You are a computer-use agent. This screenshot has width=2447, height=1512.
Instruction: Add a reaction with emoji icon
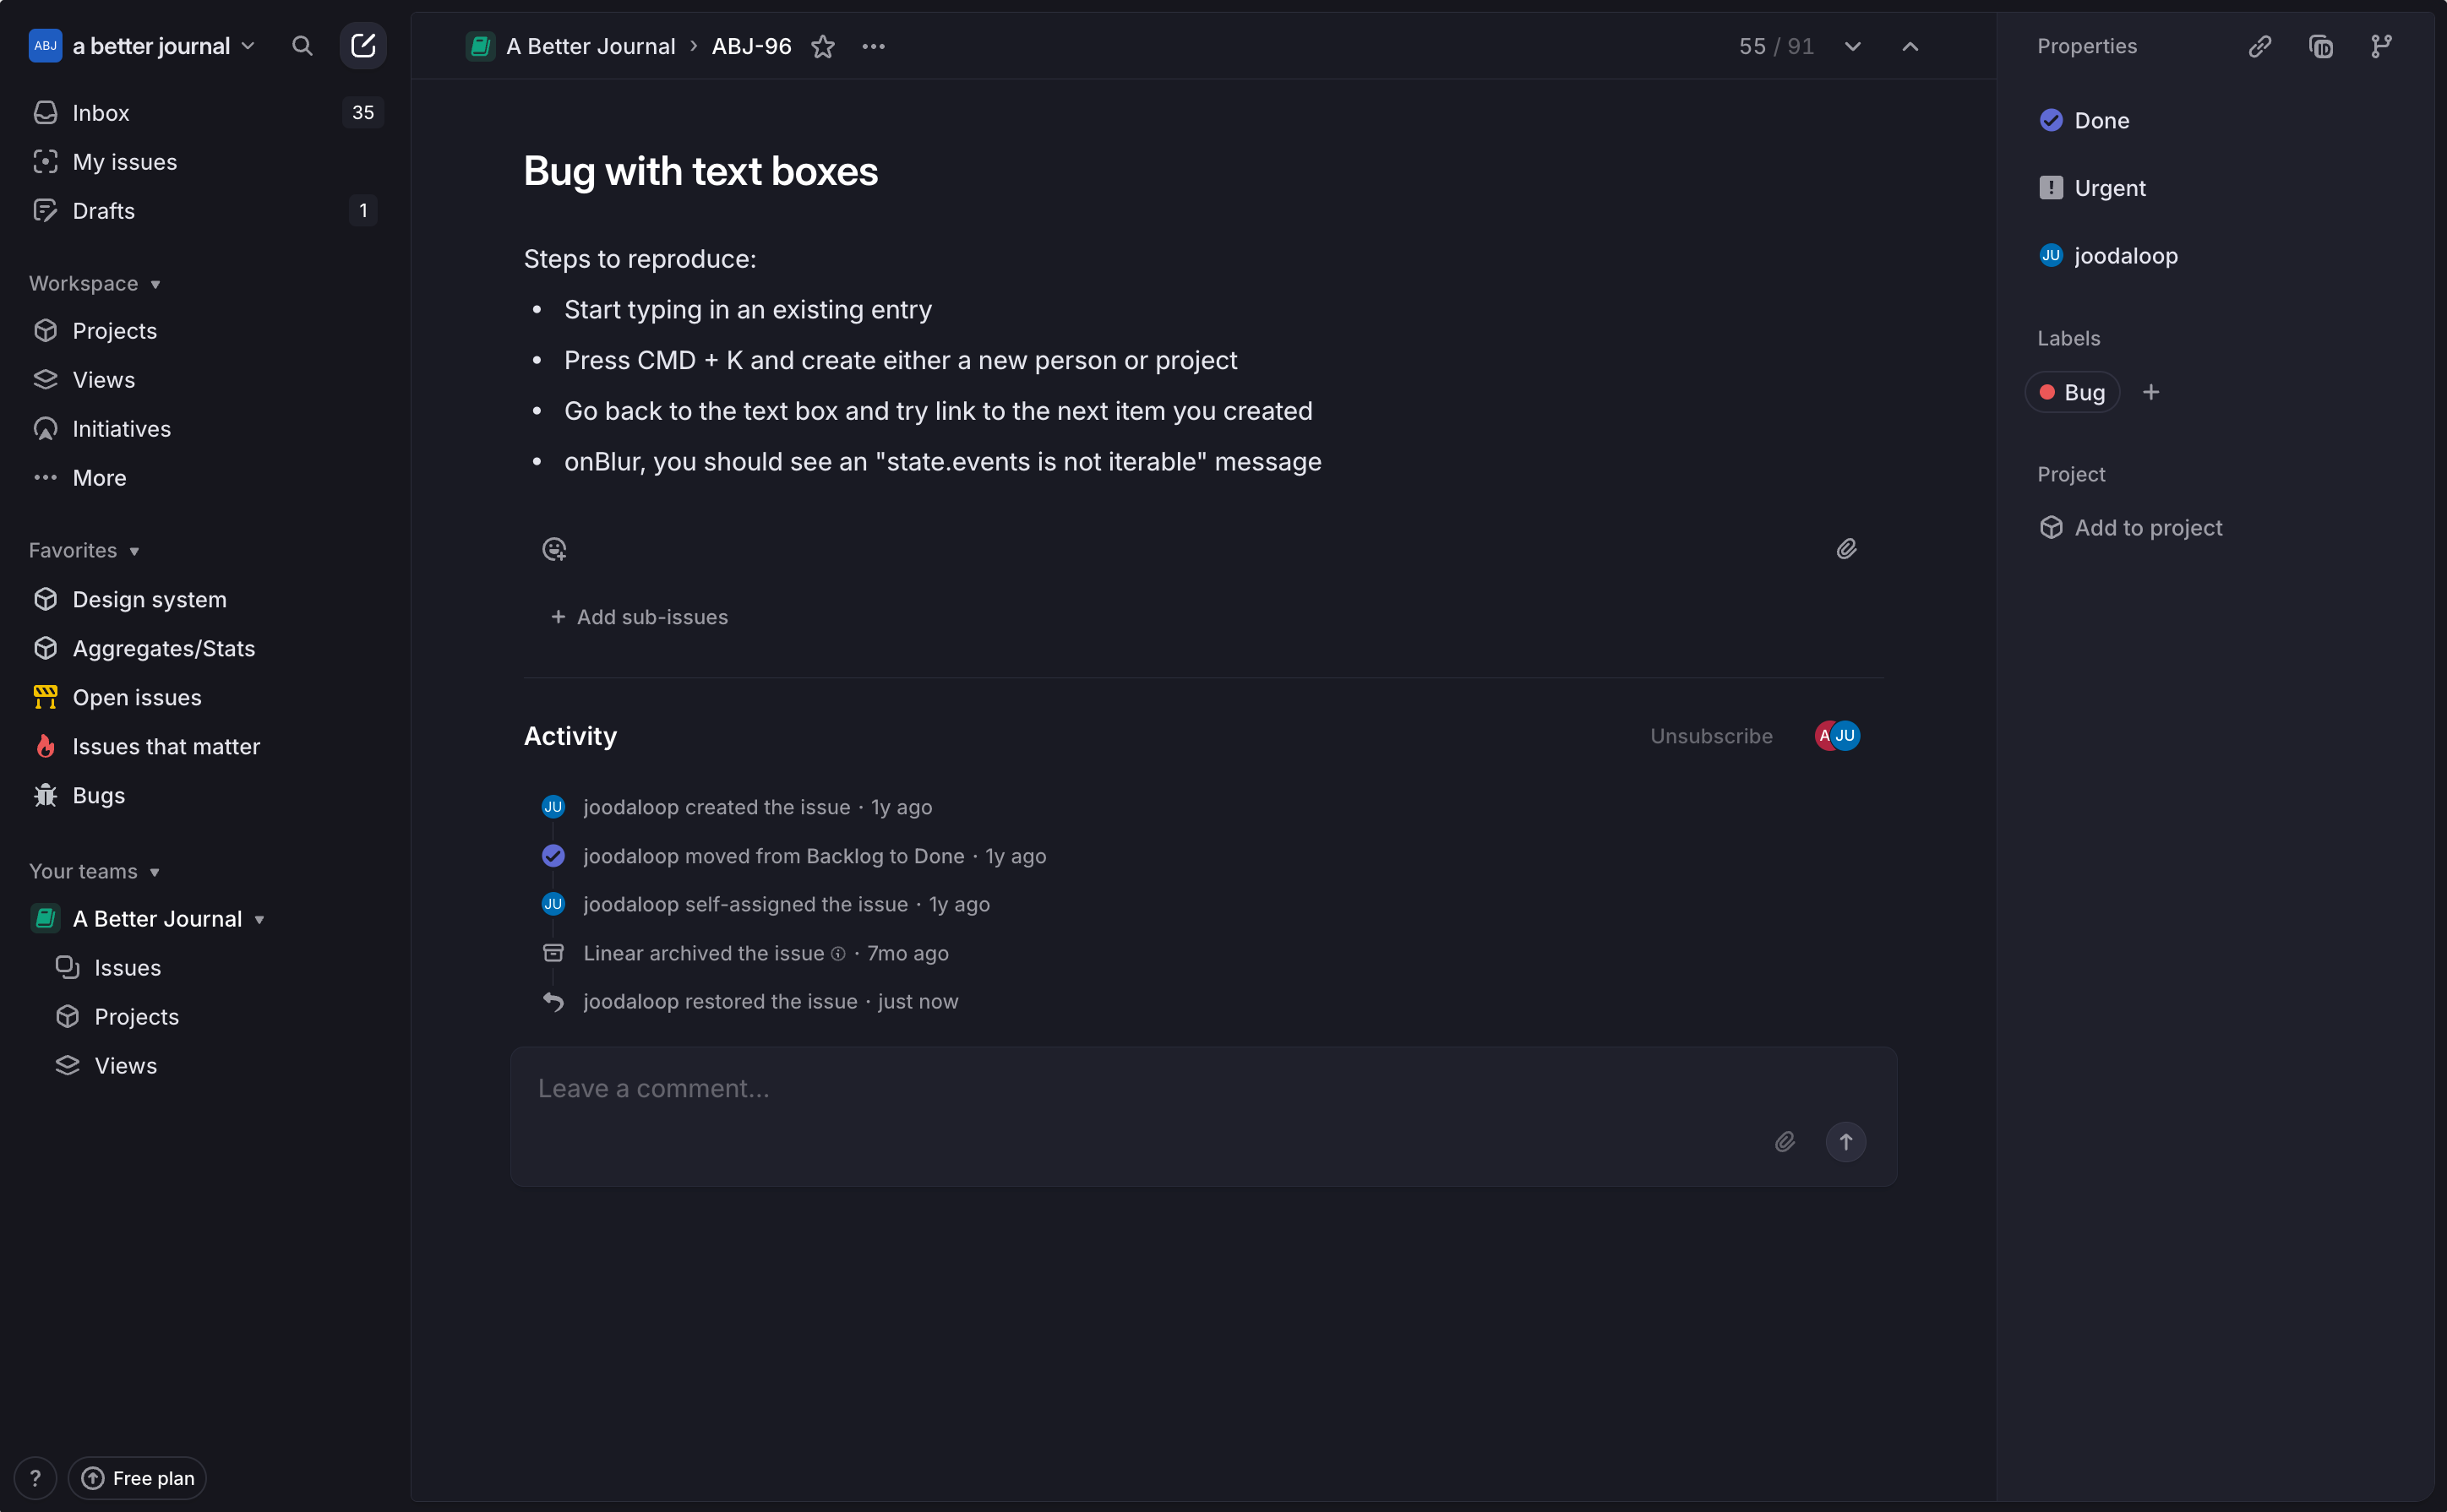click(554, 549)
